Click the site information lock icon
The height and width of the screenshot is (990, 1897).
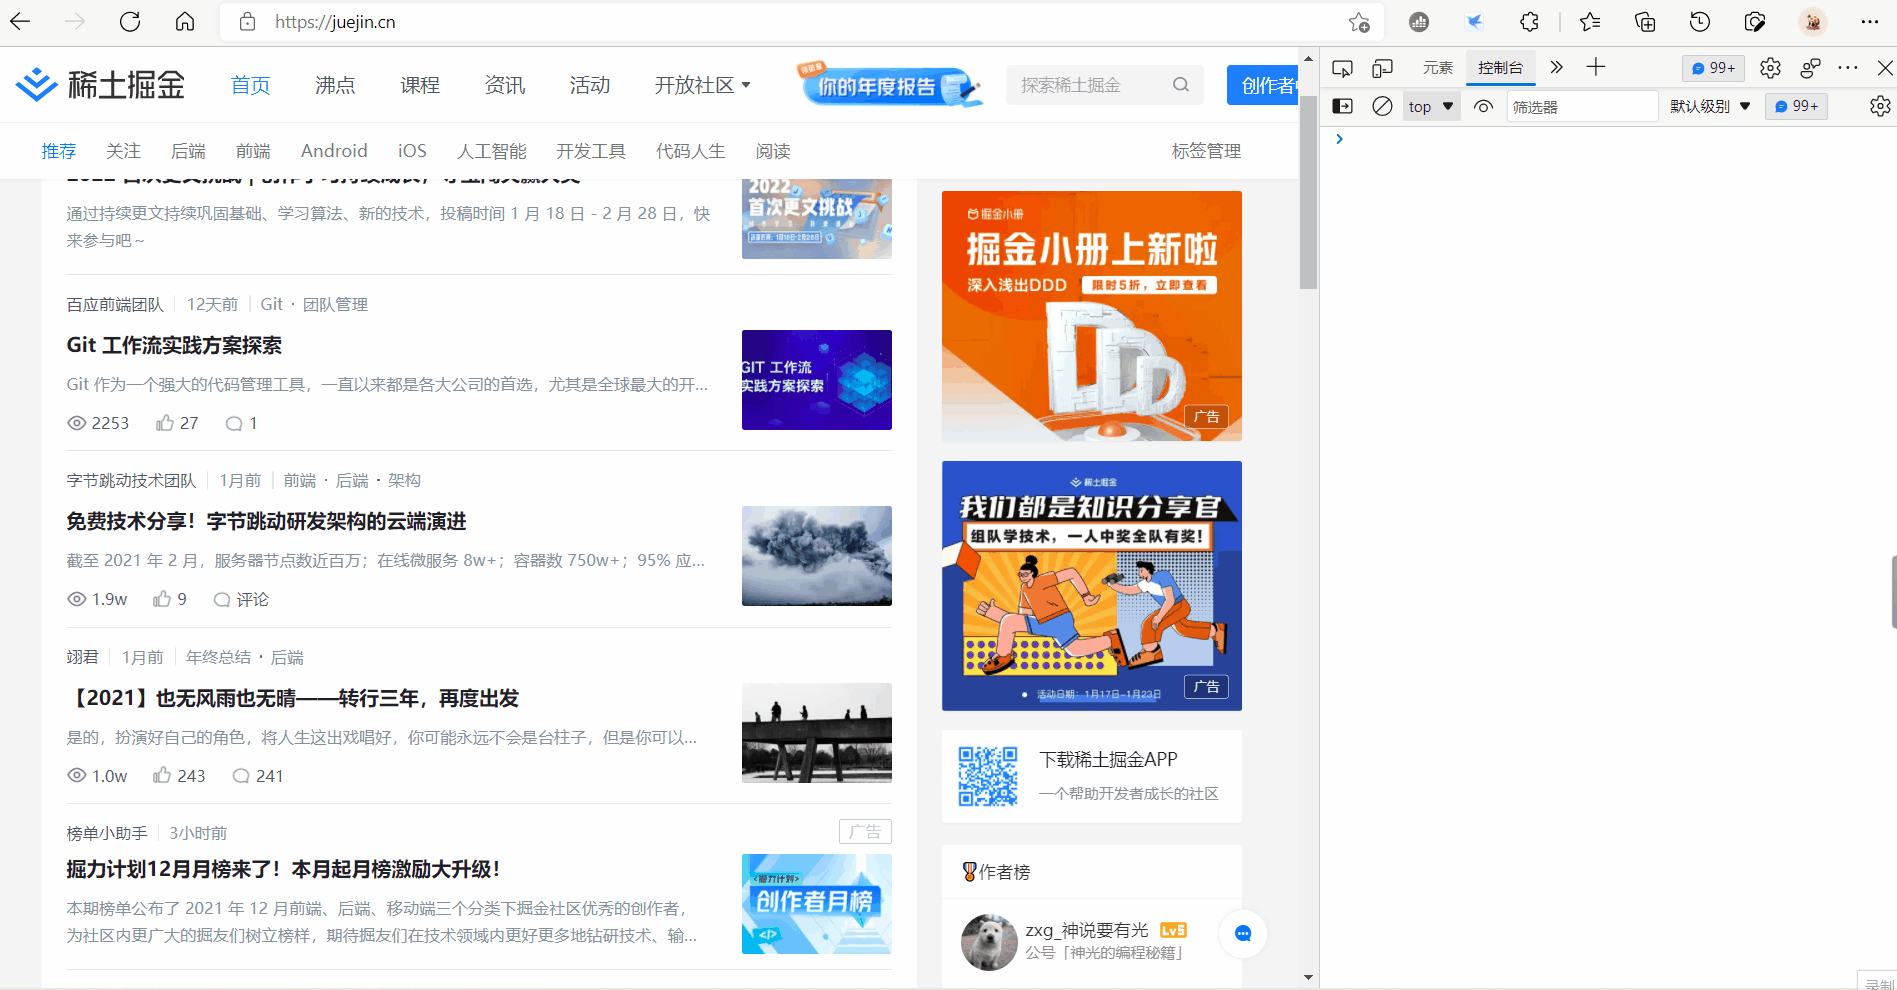tap(248, 22)
